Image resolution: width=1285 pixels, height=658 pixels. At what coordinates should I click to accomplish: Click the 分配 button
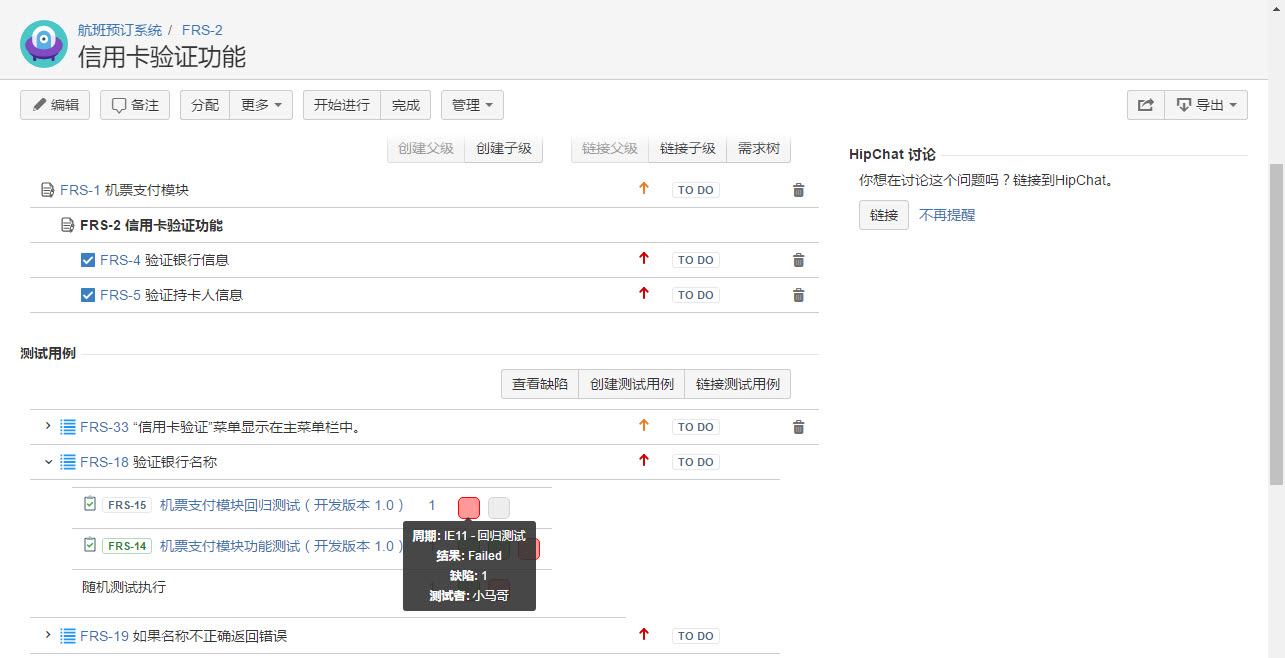pos(205,105)
